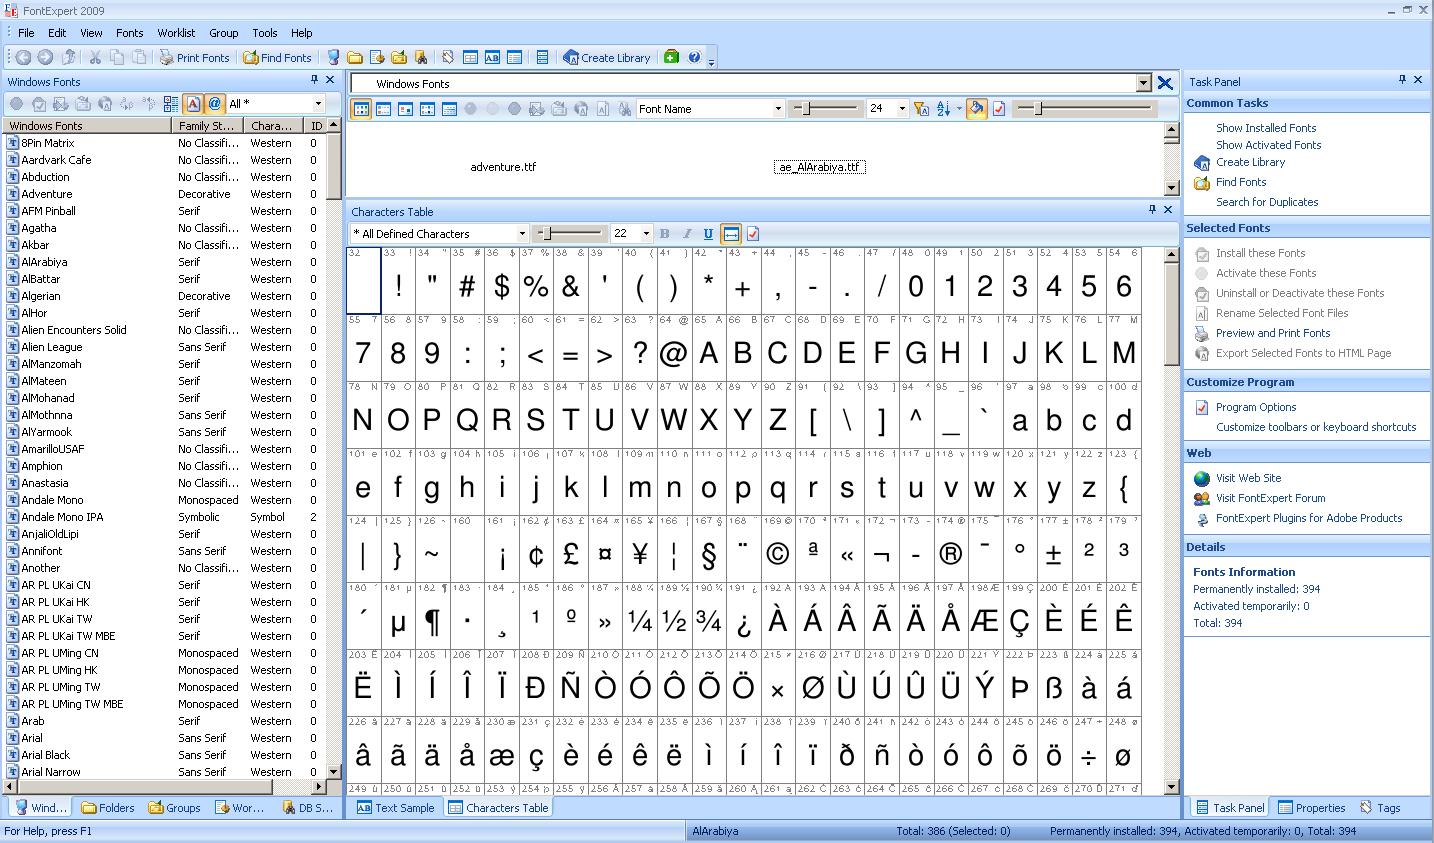Image resolution: width=1434 pixels, height=843 pixels.
Task: Click the Print Fonts toolbar button
Action: click(x=194, y=58)
